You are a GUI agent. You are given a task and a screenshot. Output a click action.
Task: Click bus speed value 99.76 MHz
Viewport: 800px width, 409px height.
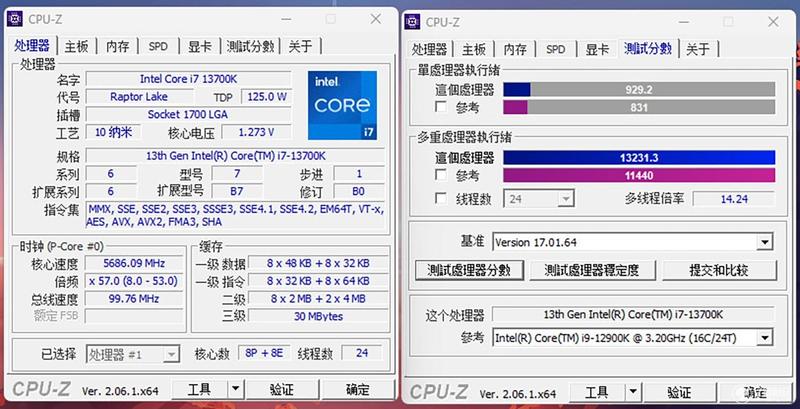pyautogui.click(x=134, y=298)
